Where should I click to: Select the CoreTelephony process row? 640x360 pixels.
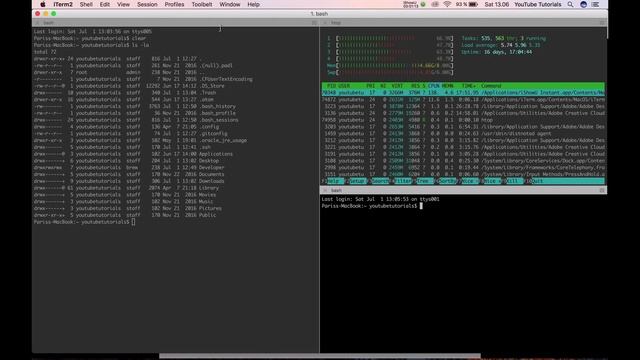[463, 168]
